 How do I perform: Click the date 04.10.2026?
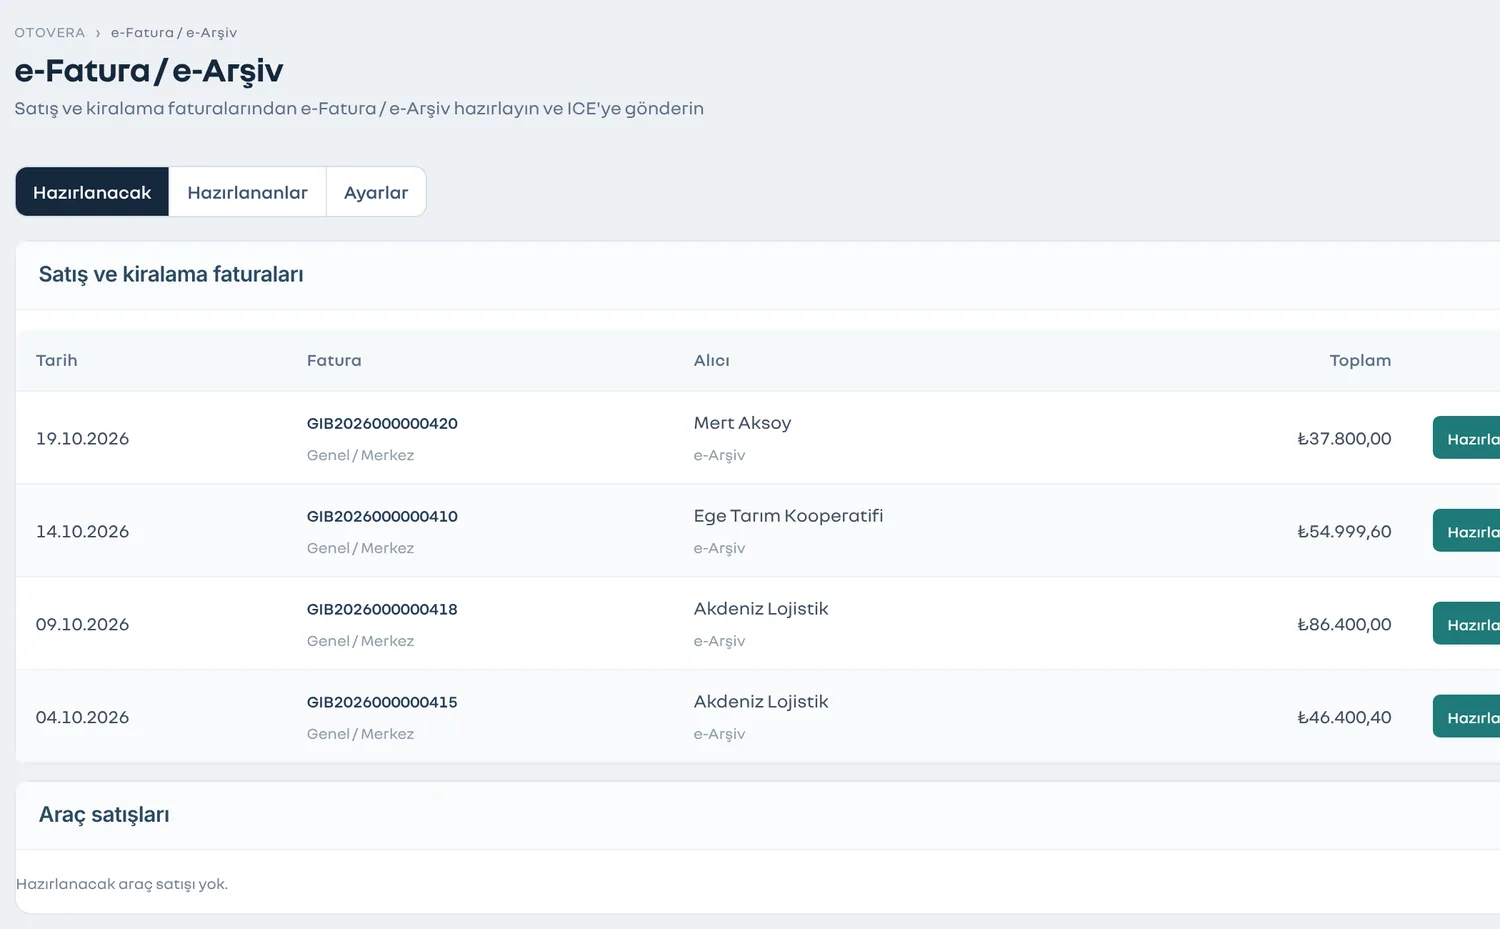click(82, 717)
